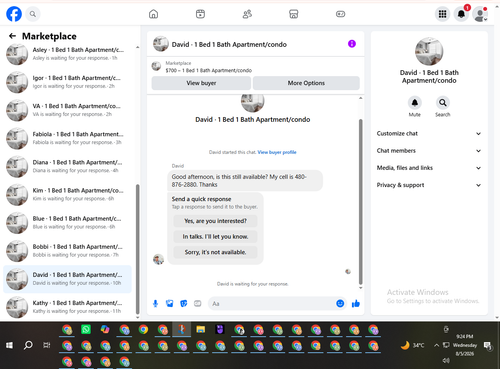Click the purple conversation info icon
The height and width of the screenshot is (369, 500).
coord(352,44)
